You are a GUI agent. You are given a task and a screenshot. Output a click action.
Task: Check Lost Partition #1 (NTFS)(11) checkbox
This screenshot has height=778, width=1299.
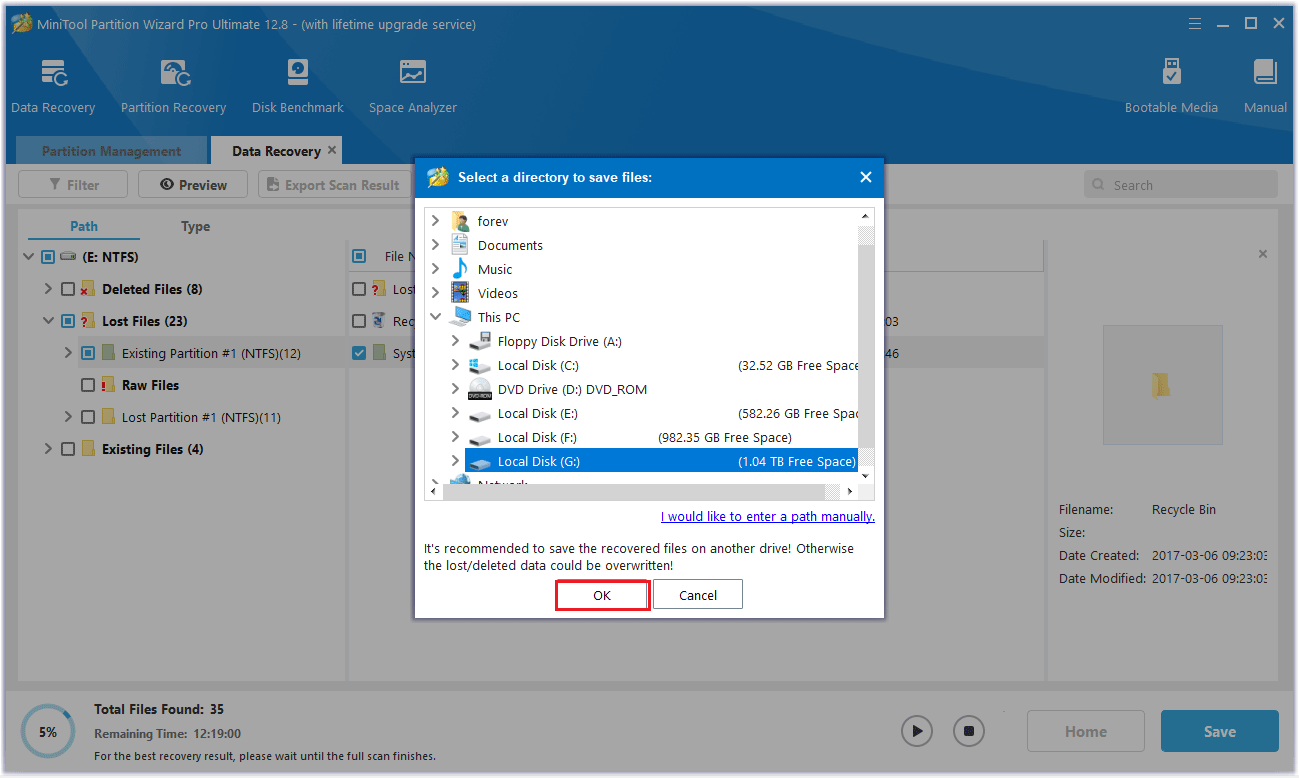coord(88,417)
